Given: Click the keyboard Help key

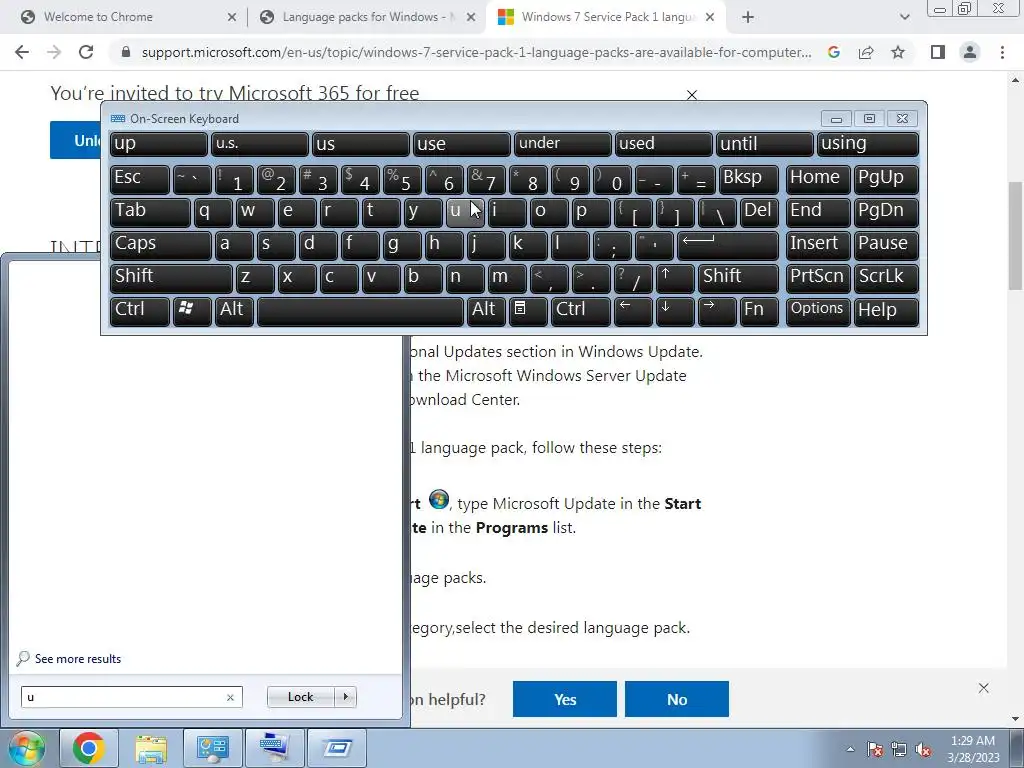Looking at the screenshot, I should pos(886,311).
